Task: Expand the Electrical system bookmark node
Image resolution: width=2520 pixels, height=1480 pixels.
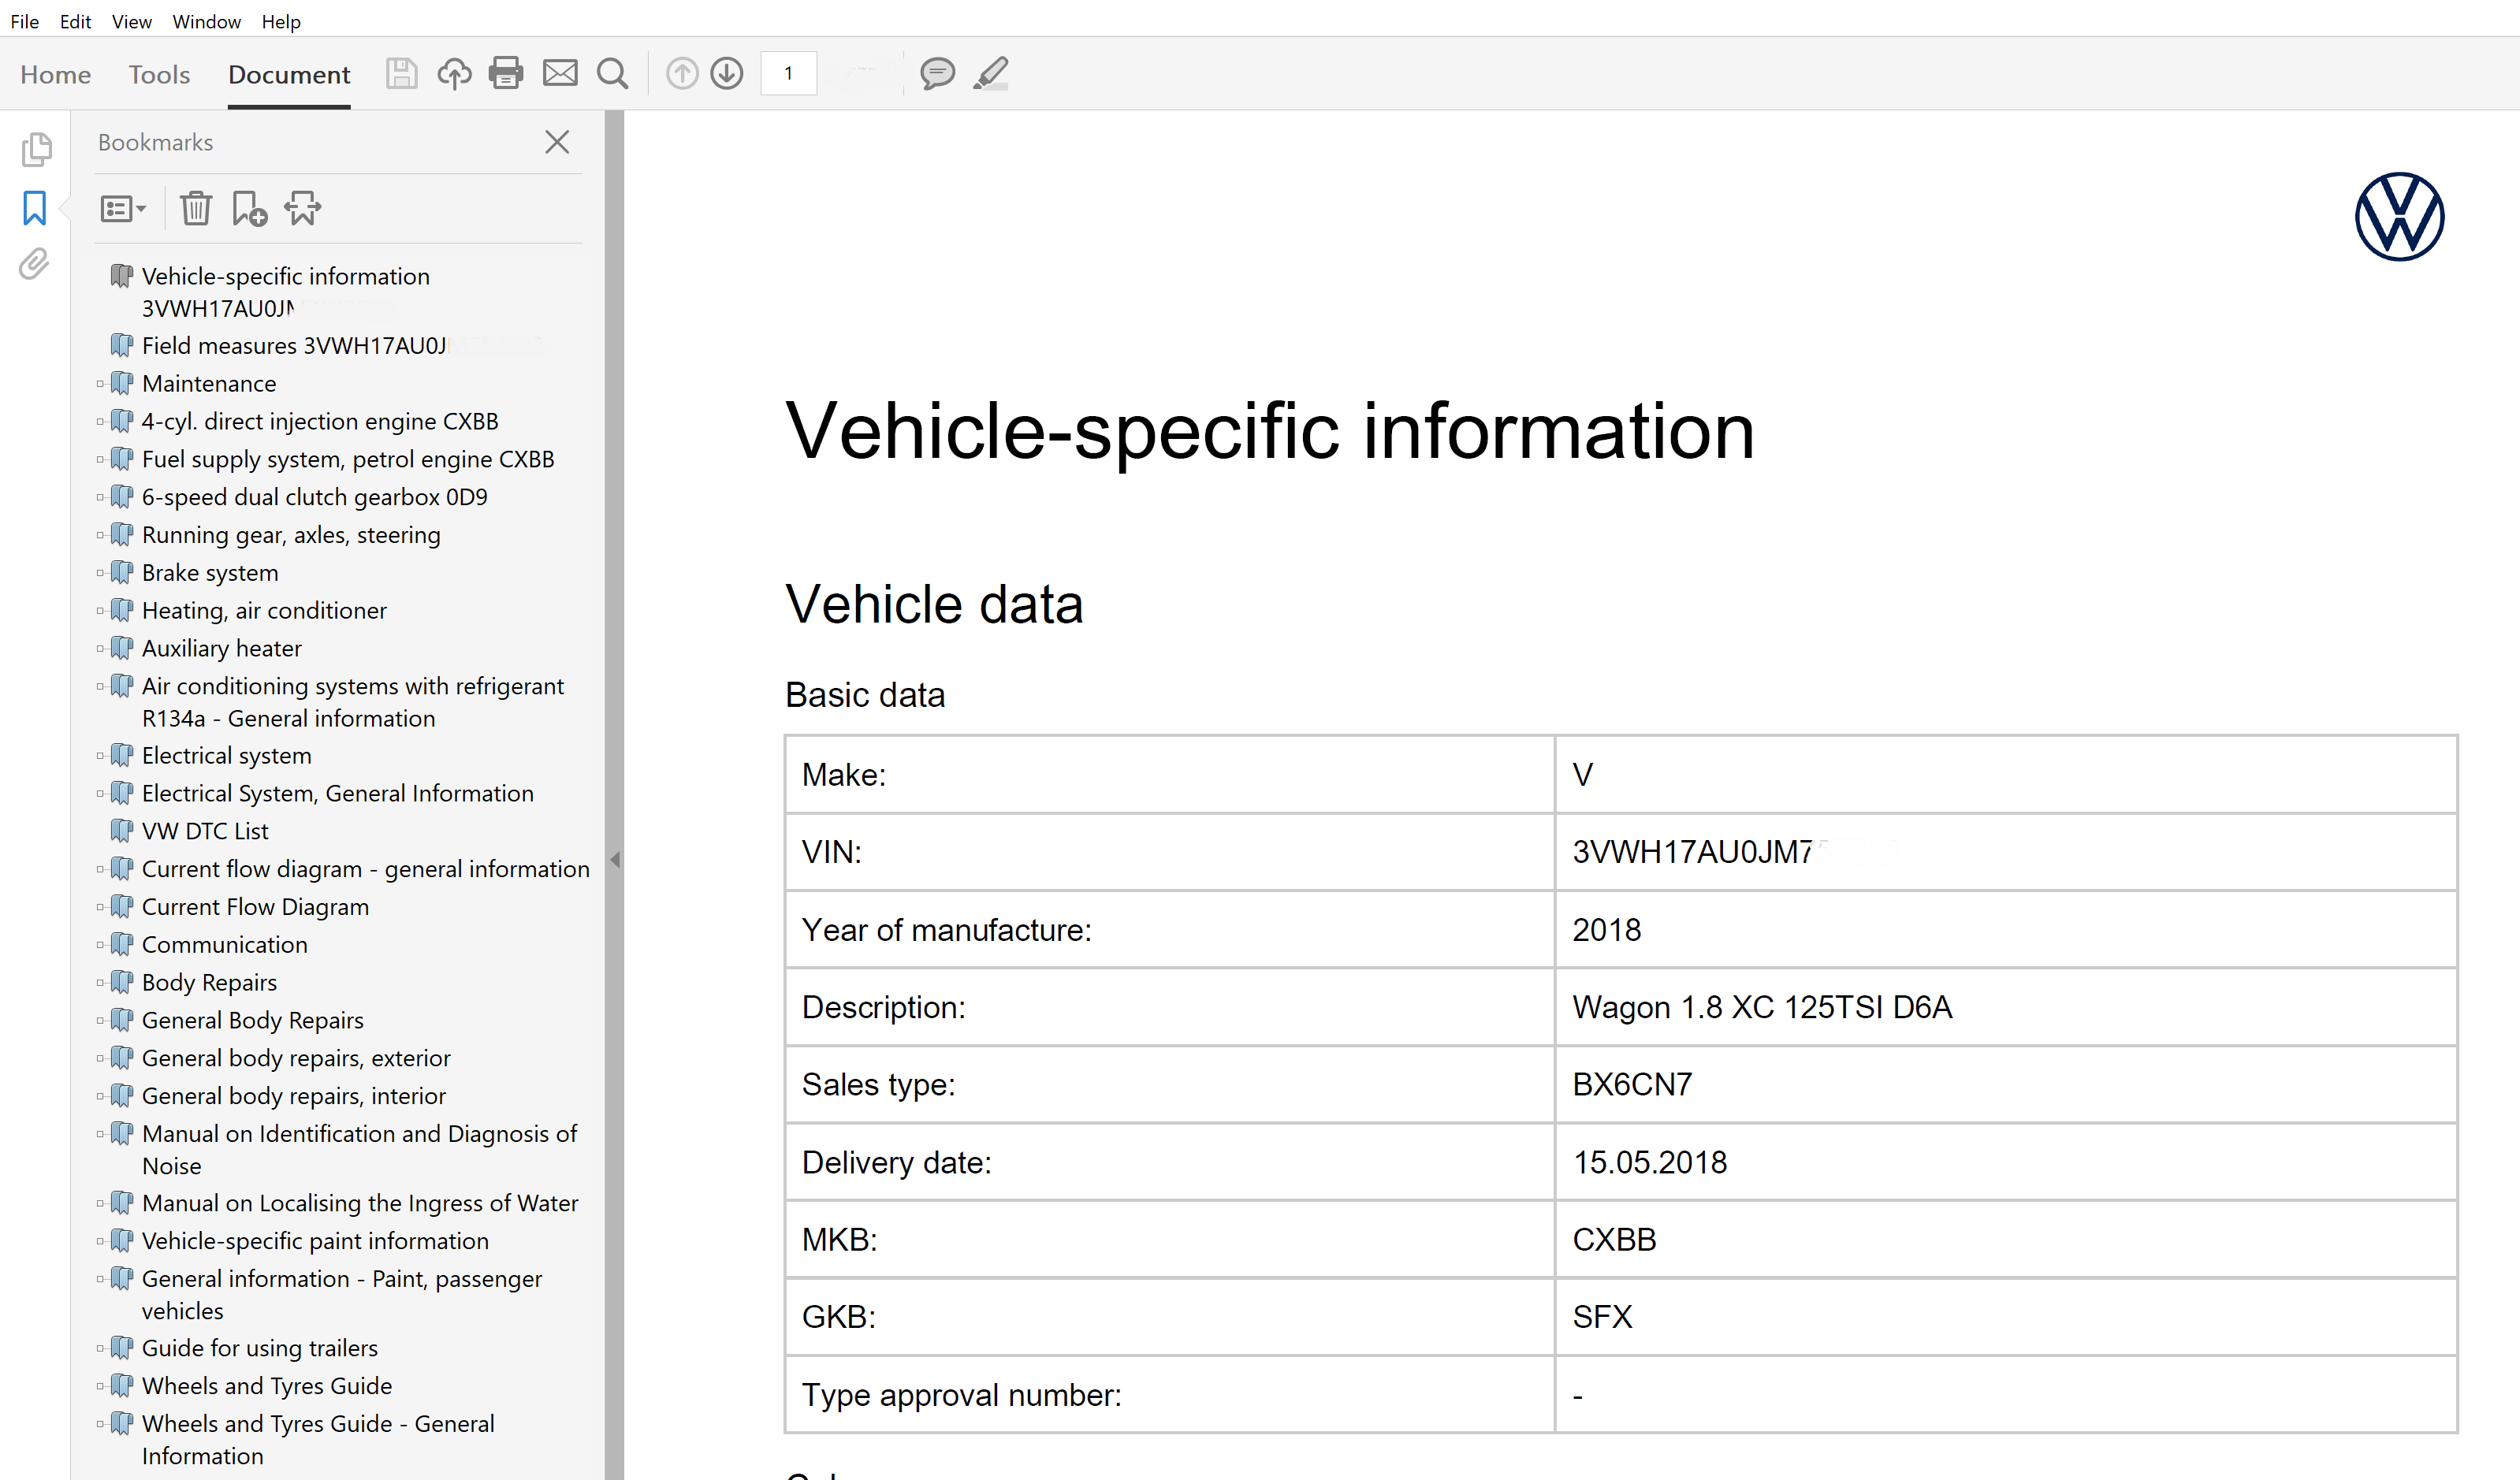Action: (x=100, y=756)
